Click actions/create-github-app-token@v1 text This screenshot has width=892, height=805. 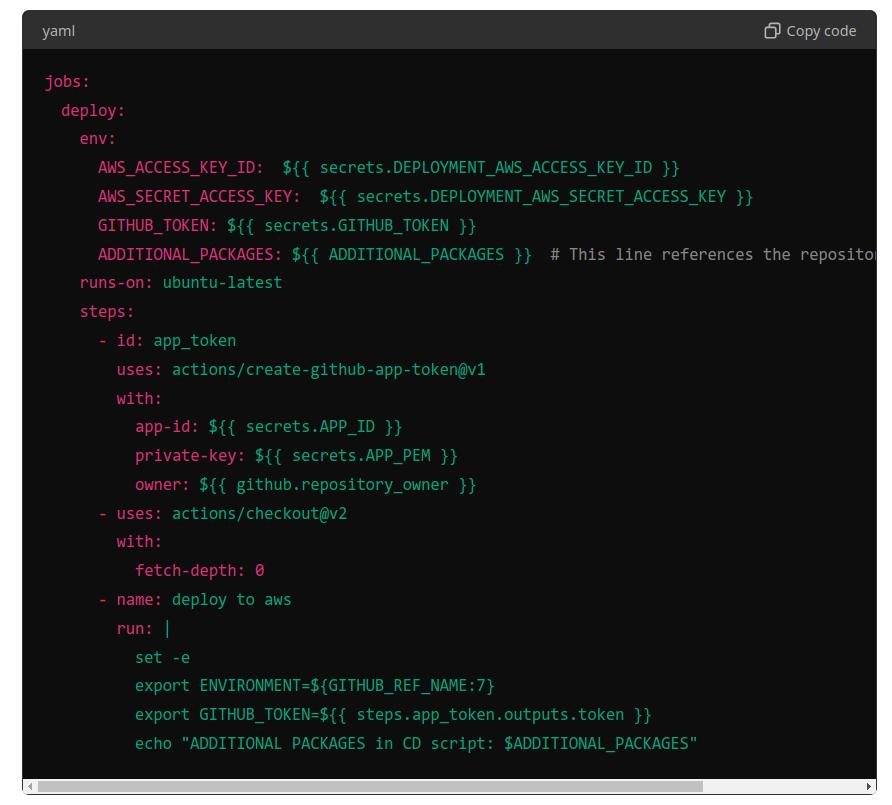pyautogui.click(x=329, y=370)
